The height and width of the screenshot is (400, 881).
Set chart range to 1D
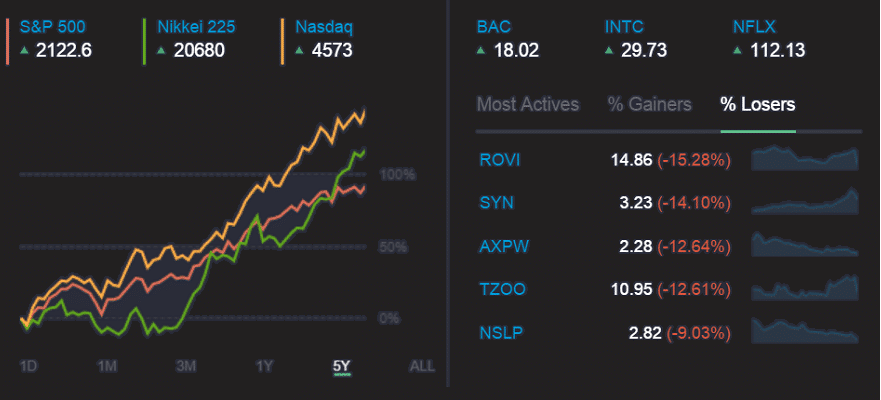(29, 366)
